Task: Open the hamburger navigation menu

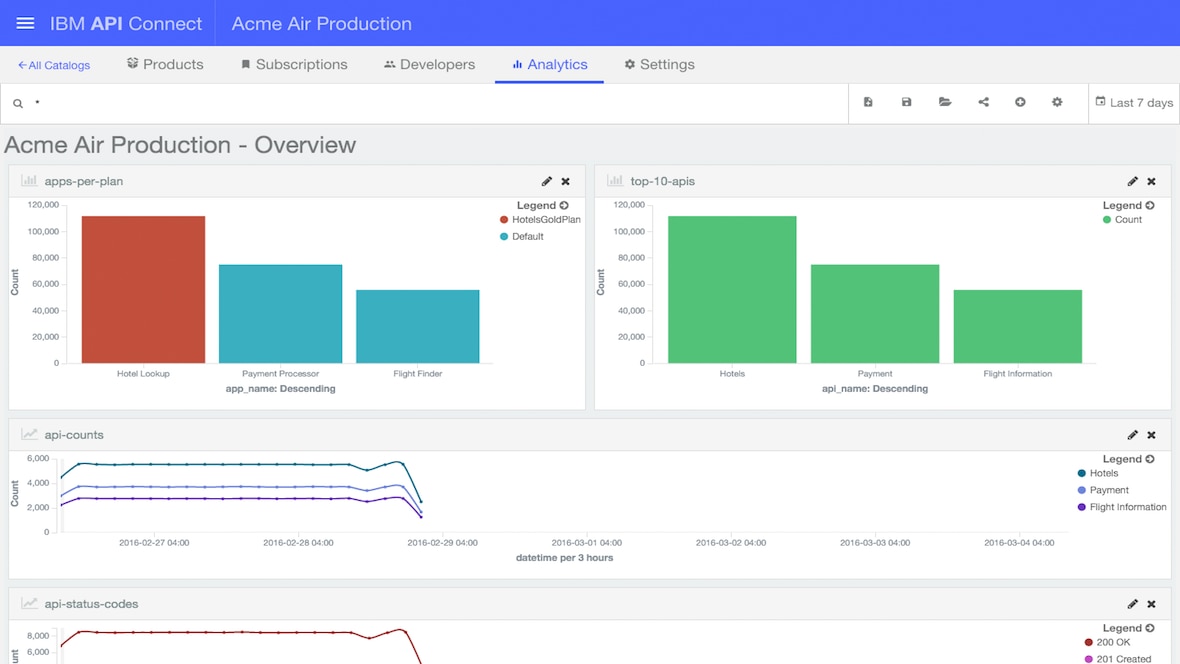Action: [25, 23]
